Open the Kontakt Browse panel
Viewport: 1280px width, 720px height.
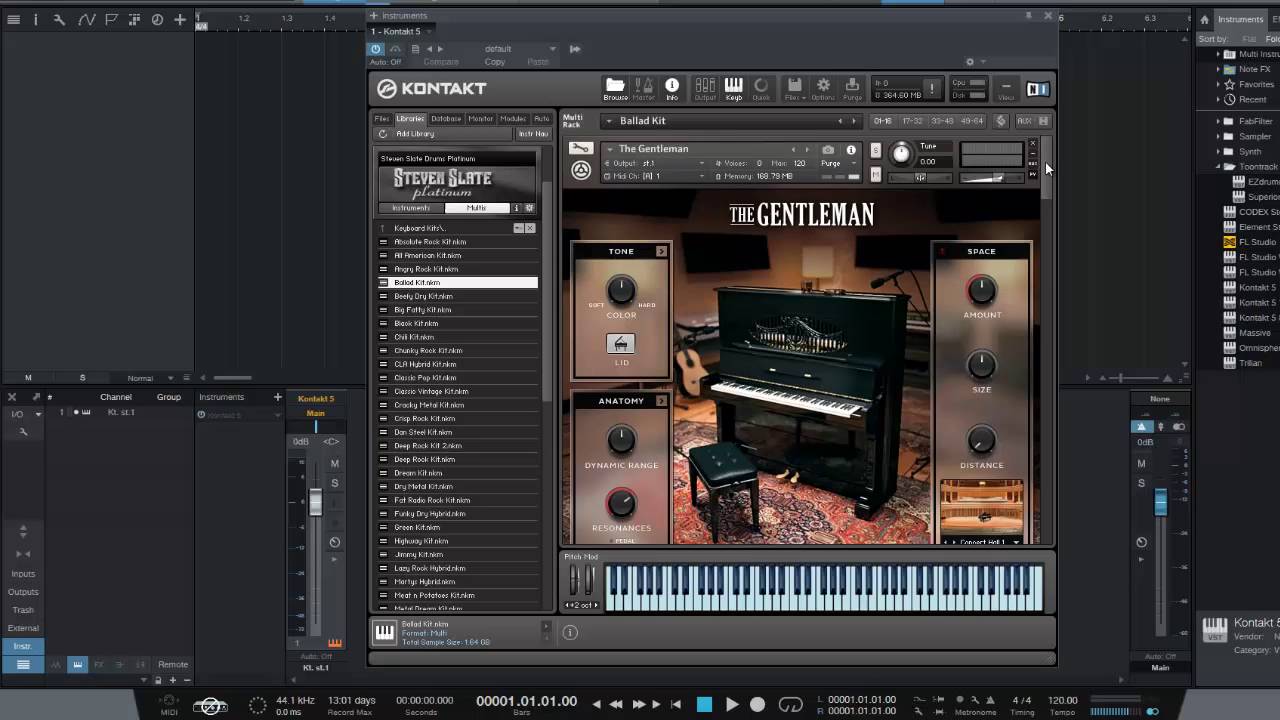pos(615,89)
